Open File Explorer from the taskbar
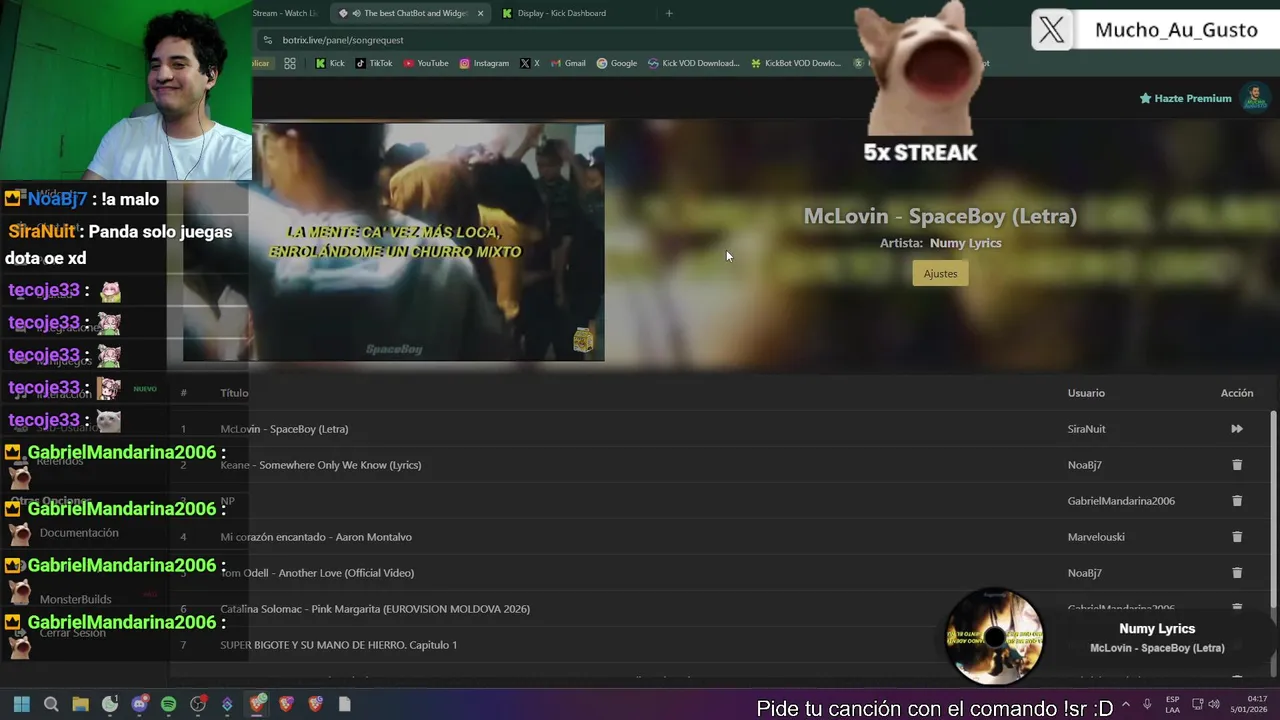 [x=80, y=704]
